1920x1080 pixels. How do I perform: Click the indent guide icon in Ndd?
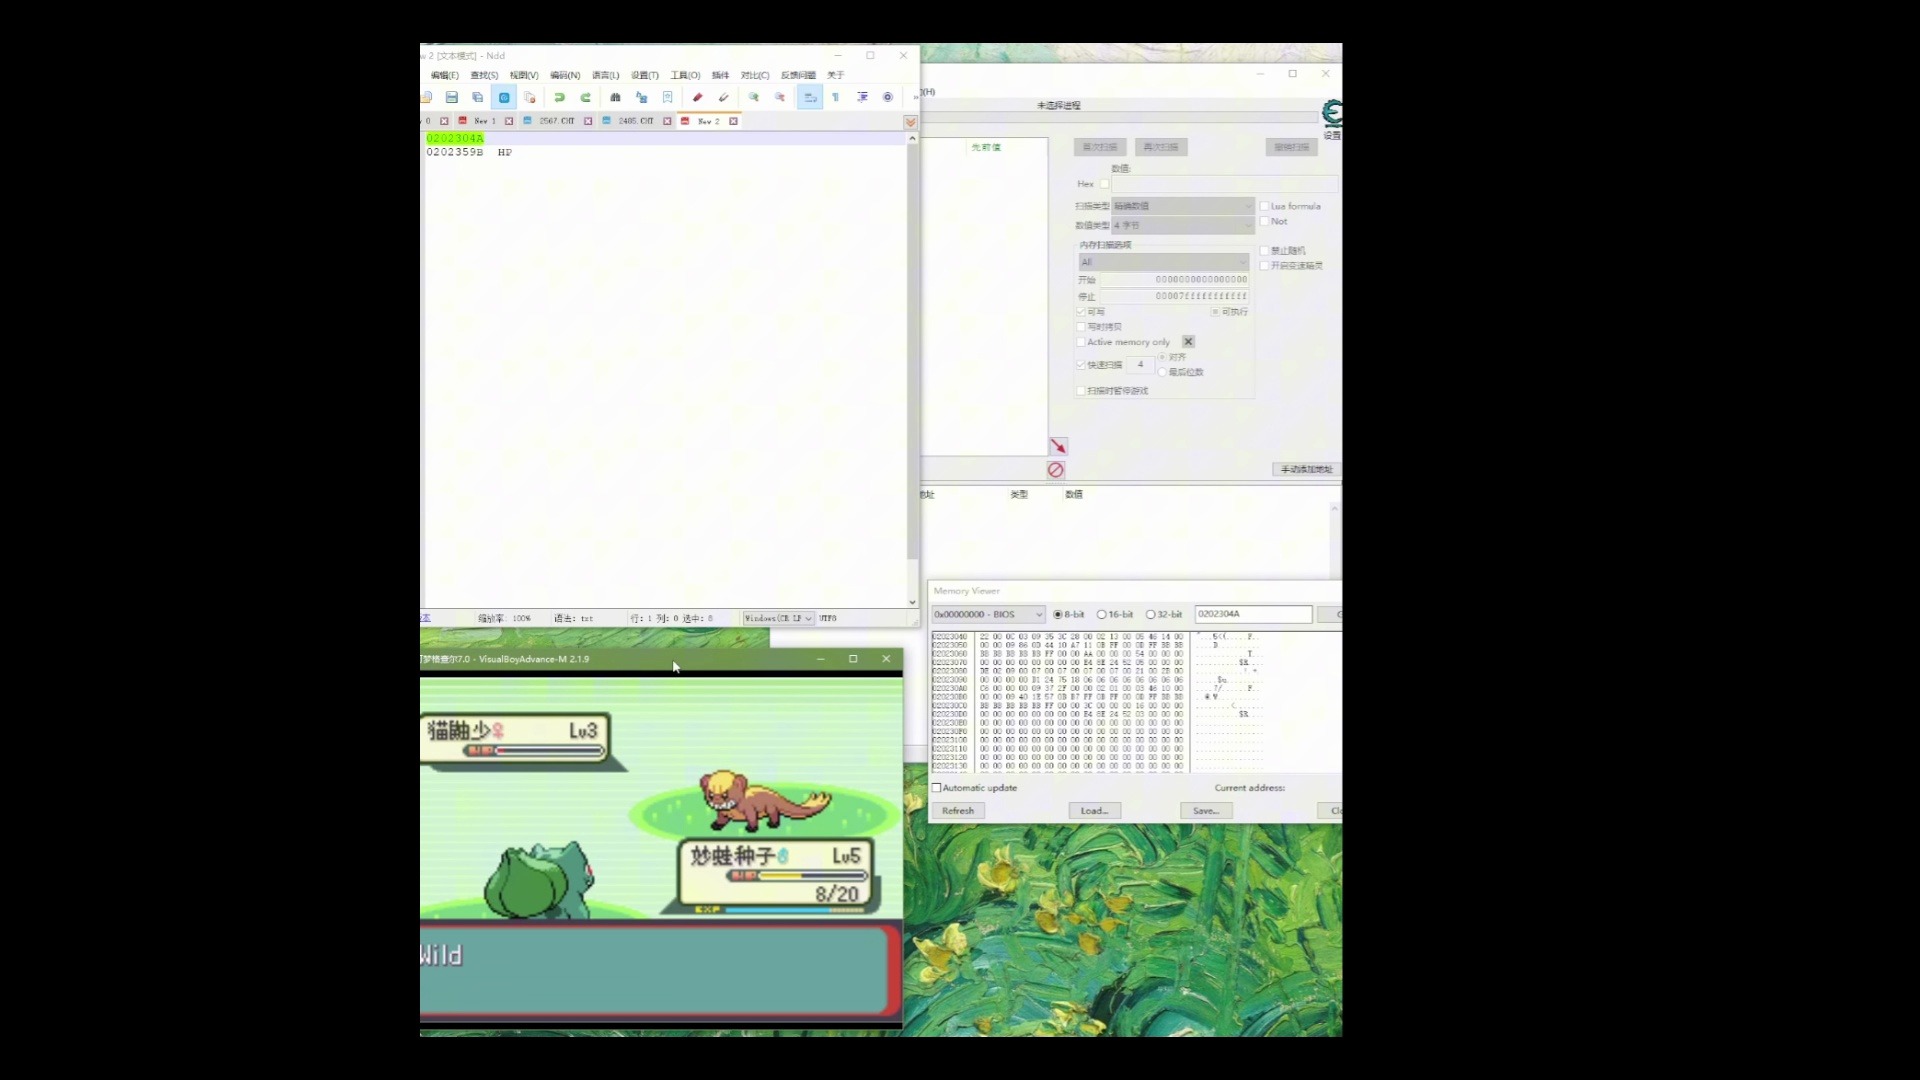tap(862, 97)
